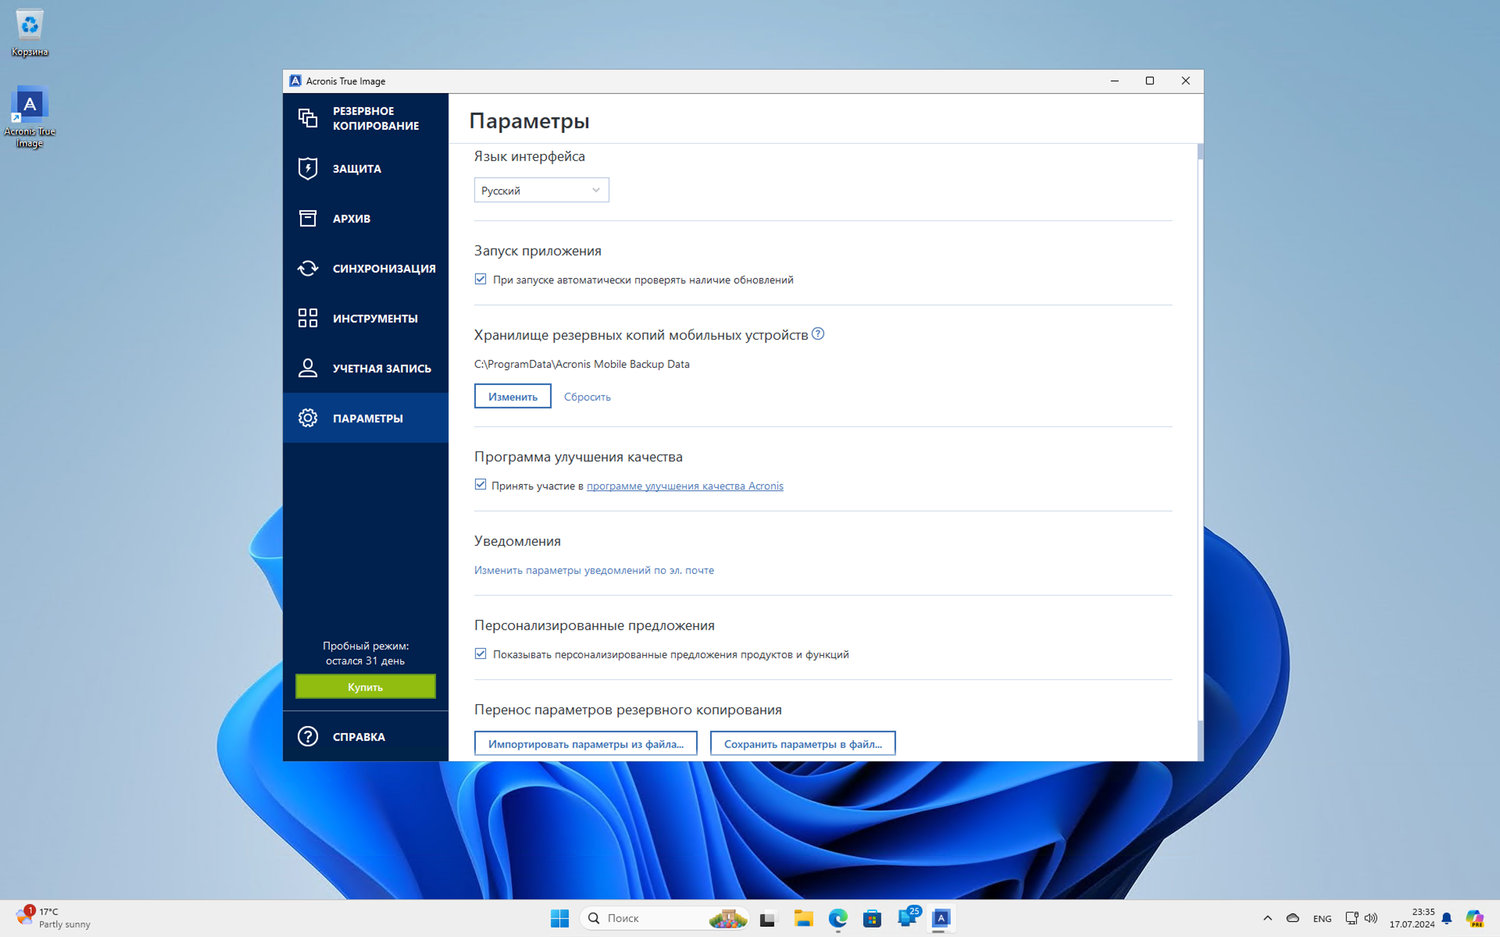
Task: Switch to the СИНХРОНИЗАЦИЯ section
Action: pyautogui.click(x=365, y=268)
